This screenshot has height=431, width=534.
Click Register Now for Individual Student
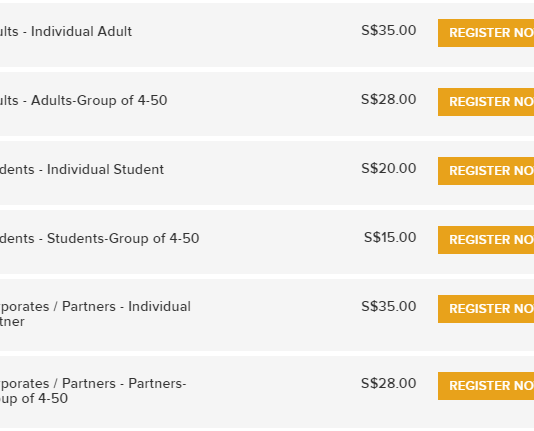click(486, 171)
